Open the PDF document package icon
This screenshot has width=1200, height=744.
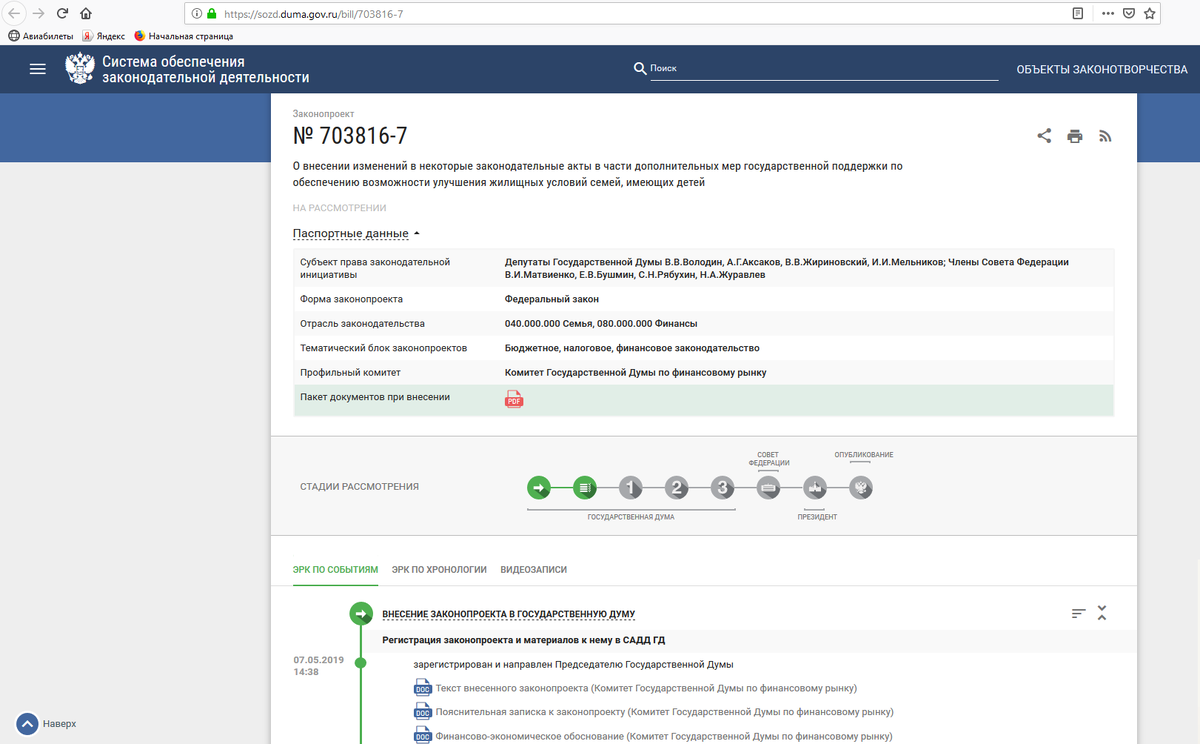[514, 399]
